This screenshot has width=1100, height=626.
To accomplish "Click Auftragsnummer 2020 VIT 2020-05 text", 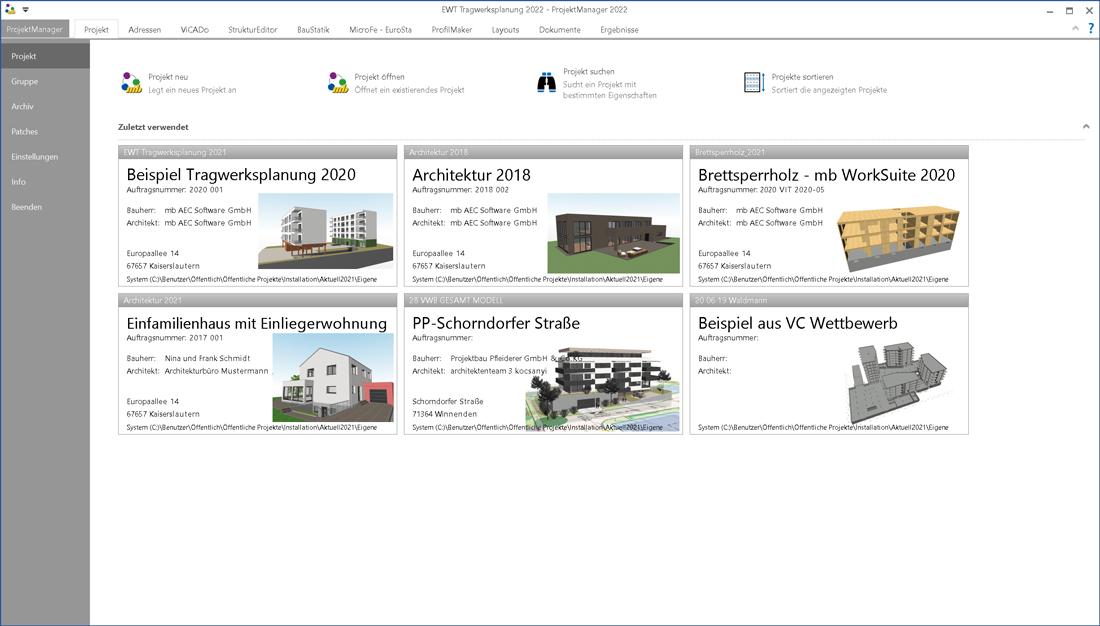I will [x=761, y=189].
